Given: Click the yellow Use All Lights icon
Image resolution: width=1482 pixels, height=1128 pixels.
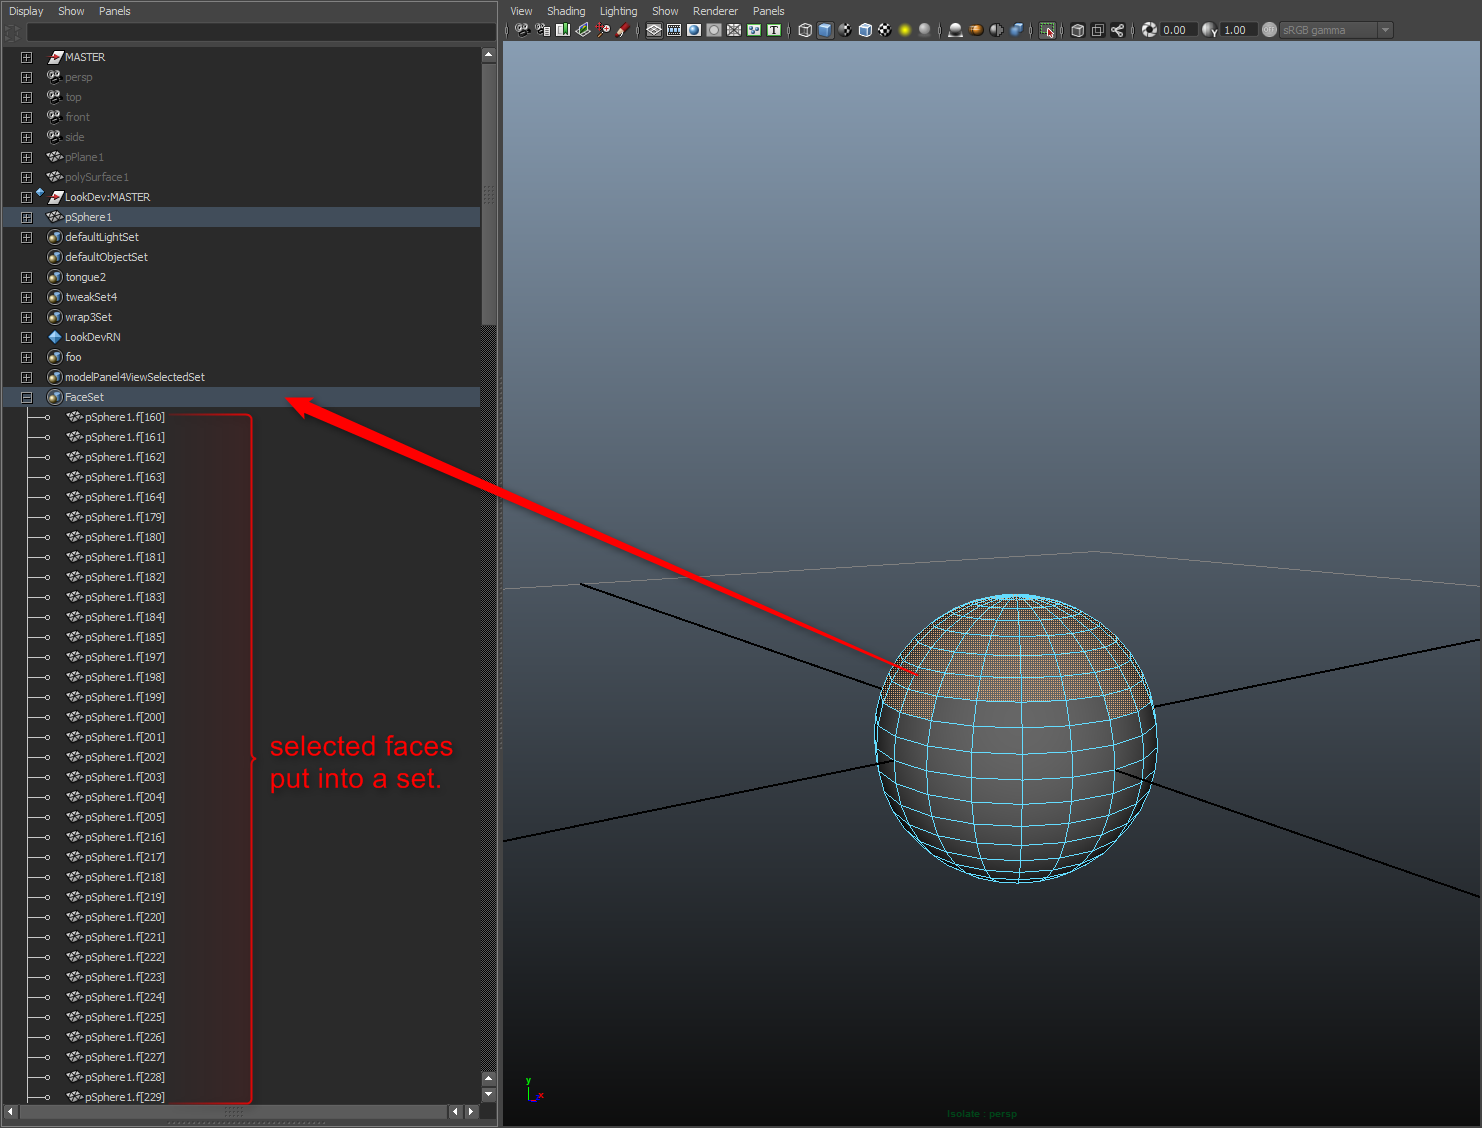Looking at the screenshot, I should coord(905,30).
